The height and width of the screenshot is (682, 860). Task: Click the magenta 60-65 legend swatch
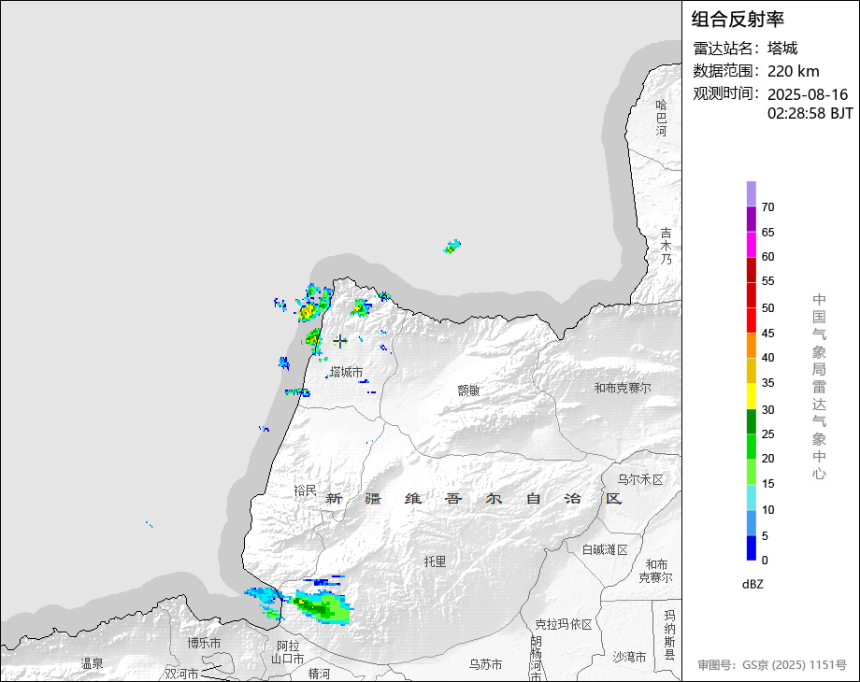click(x=751, y=244)
